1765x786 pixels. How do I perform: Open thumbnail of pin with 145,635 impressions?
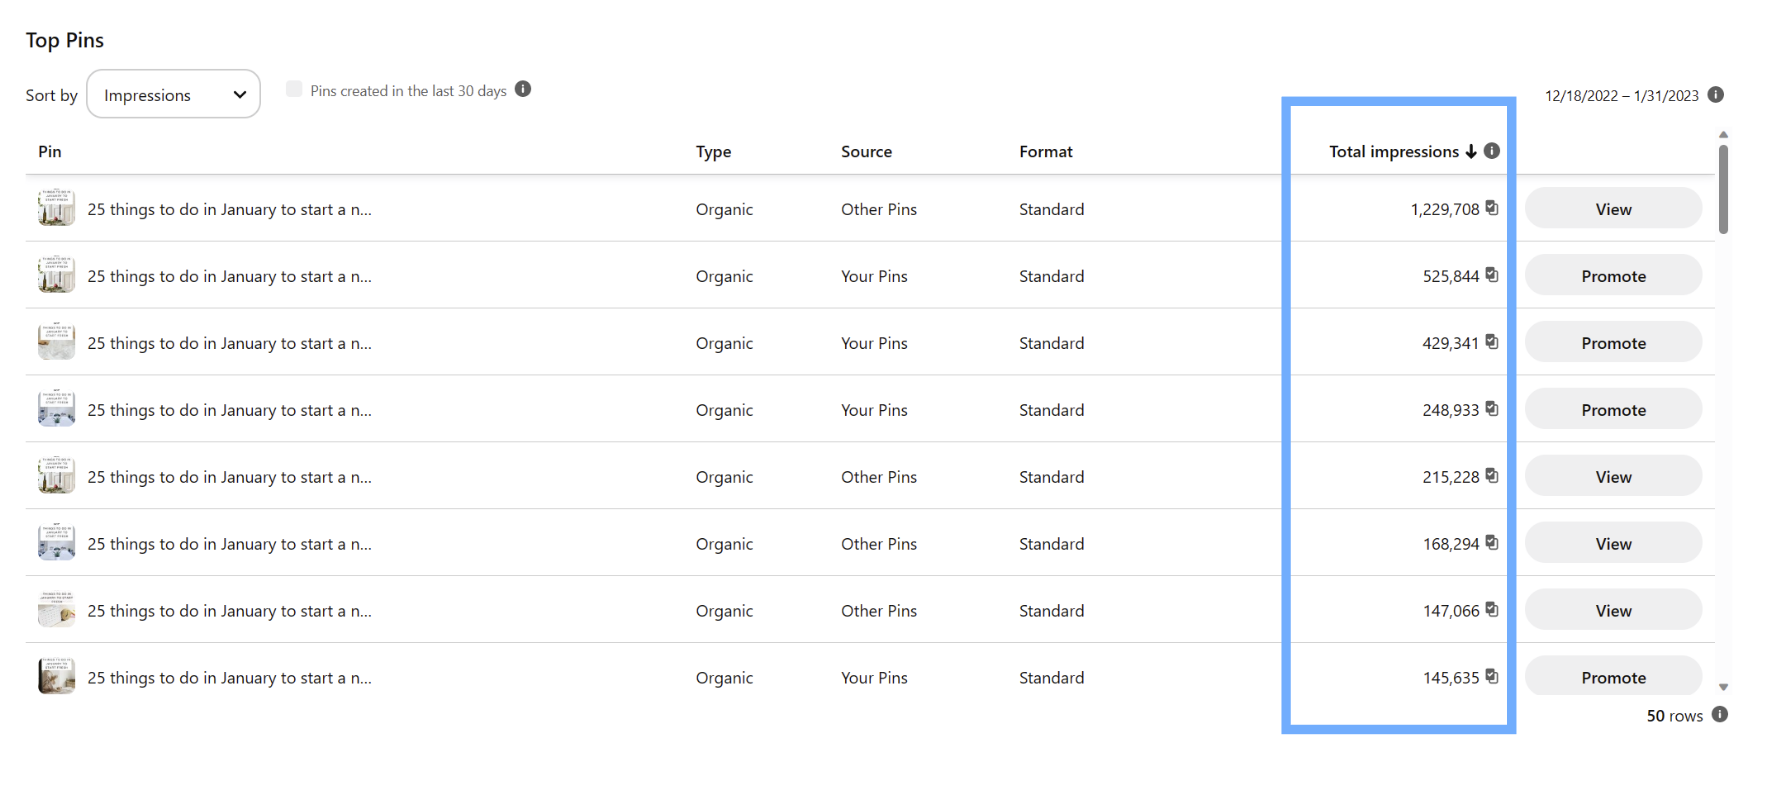pyautogui.click(x=56, y=676)
